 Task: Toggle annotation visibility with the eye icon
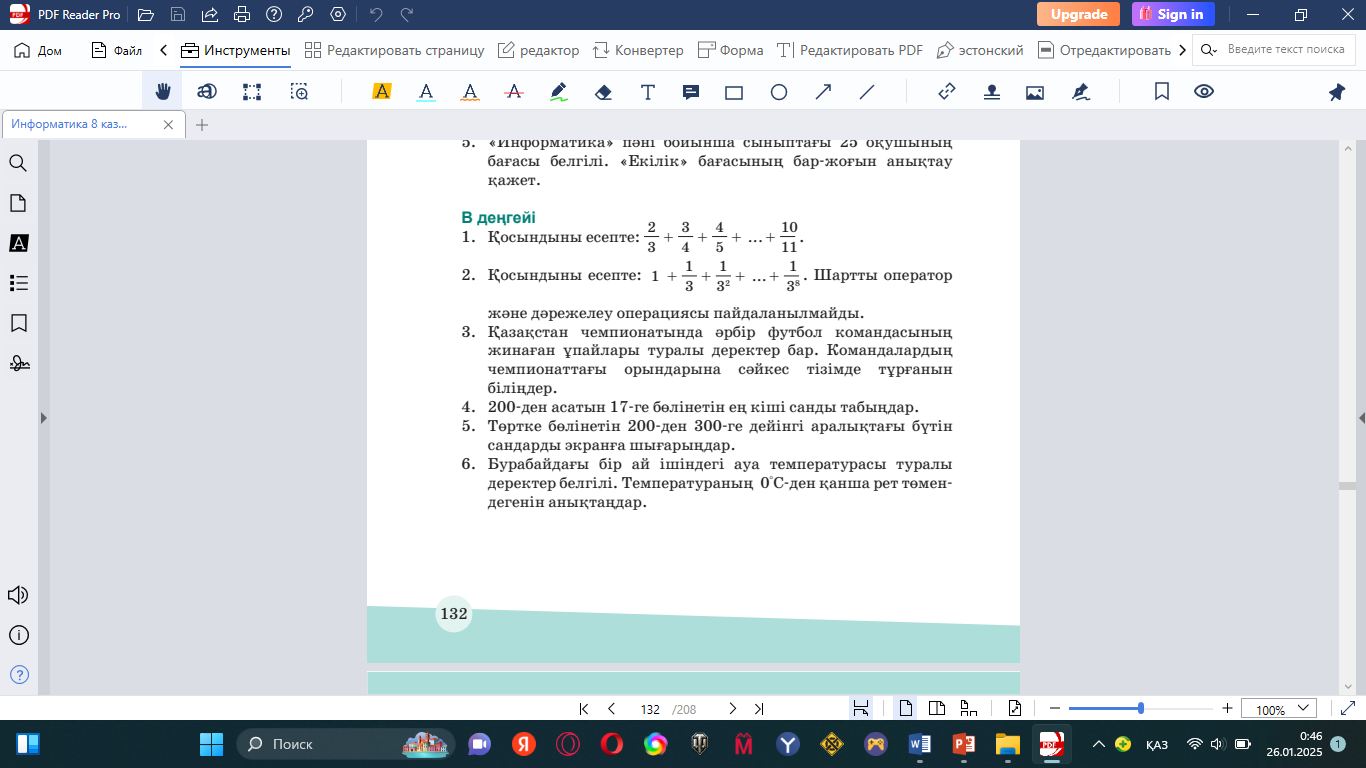click(1204, 92)
